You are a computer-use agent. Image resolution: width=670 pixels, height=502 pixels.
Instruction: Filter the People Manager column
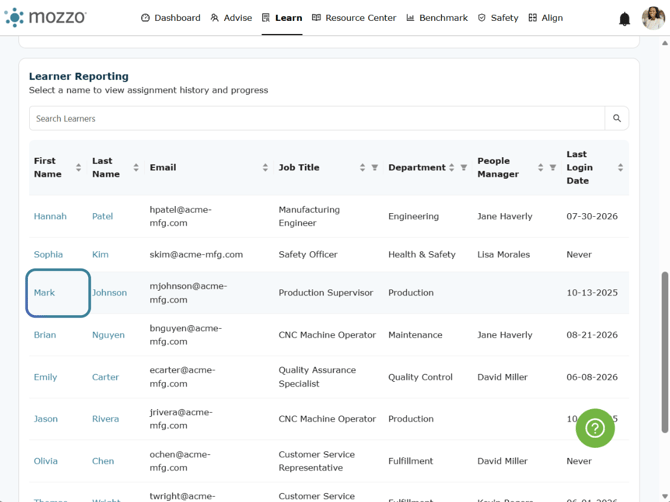(552, 167)
